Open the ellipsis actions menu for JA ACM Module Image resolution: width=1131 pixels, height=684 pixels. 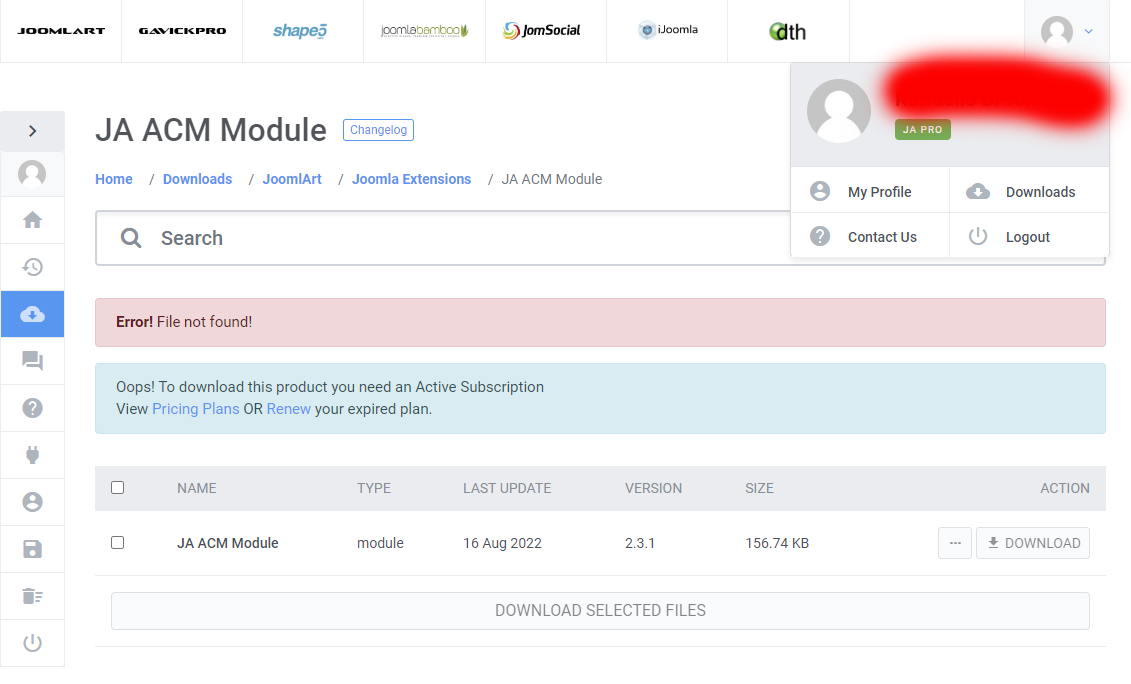pyautogui.click(x=954, y=542)
